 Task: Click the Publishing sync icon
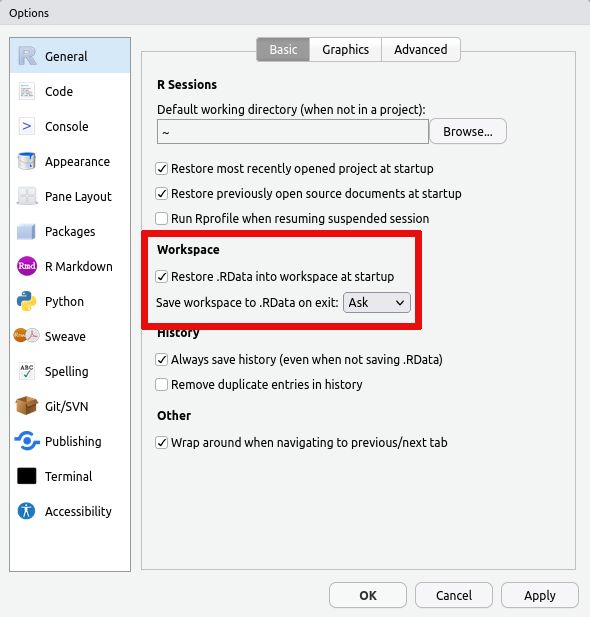pos(27,441)
